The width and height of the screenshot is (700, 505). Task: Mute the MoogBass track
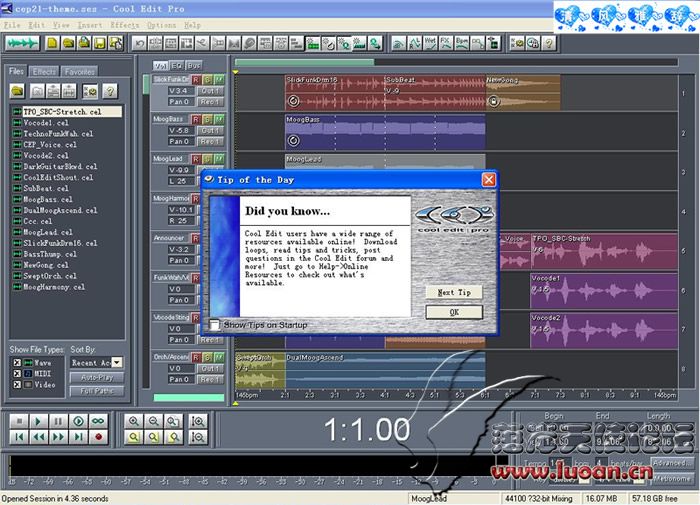coord(219,119)
